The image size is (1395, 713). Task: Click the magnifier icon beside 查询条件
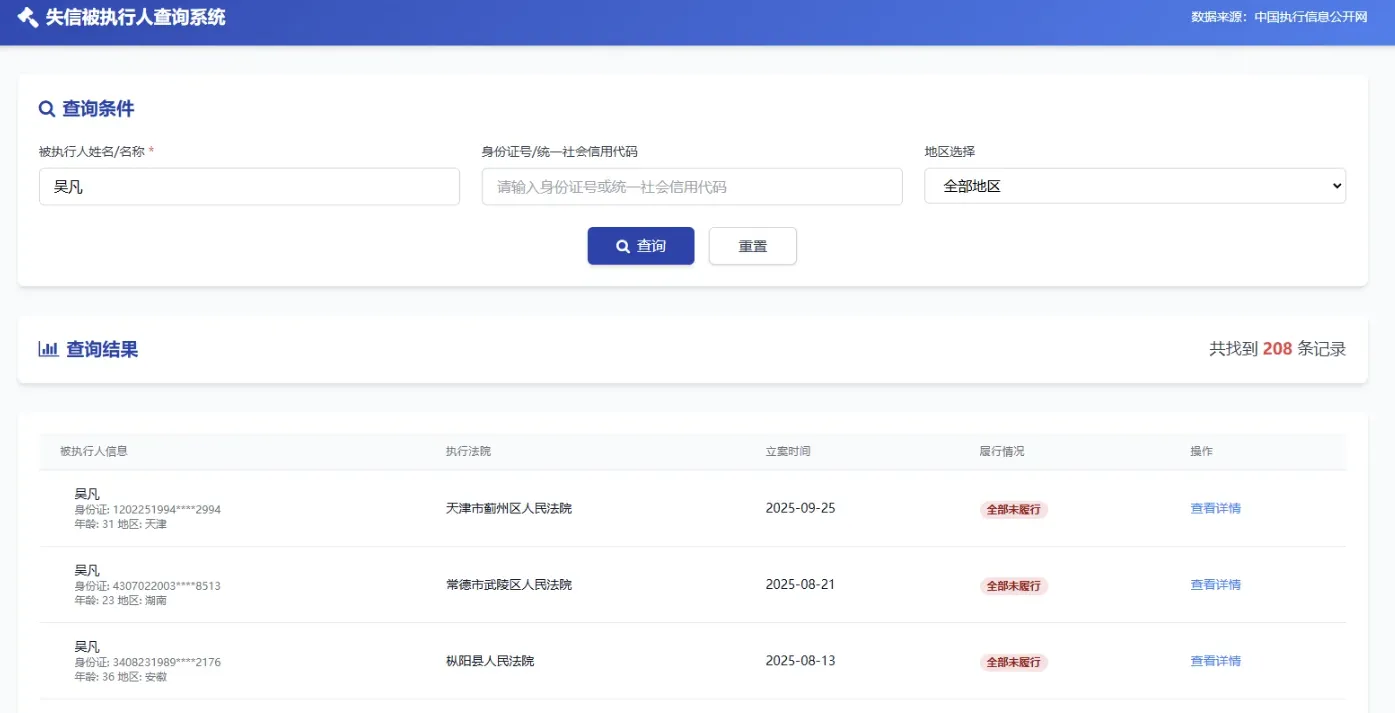click(46, 108)
